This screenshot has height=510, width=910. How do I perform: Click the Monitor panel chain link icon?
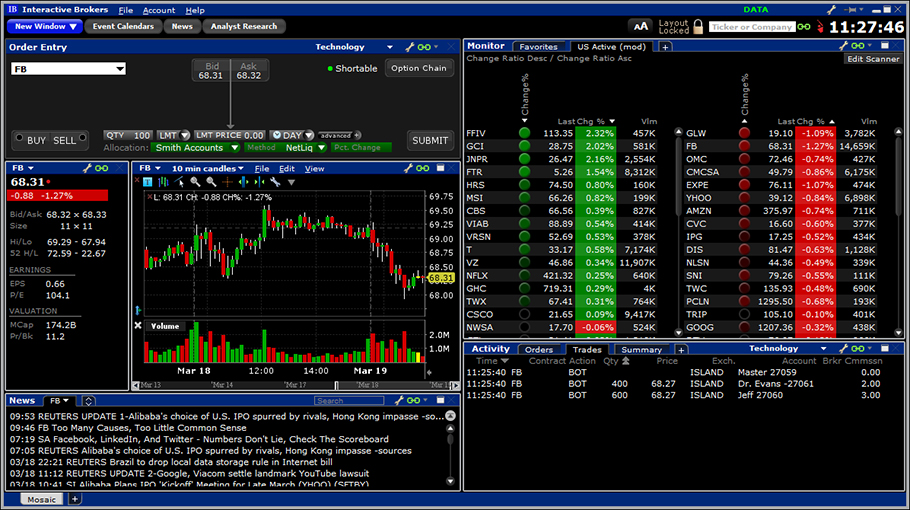(860, 46)
